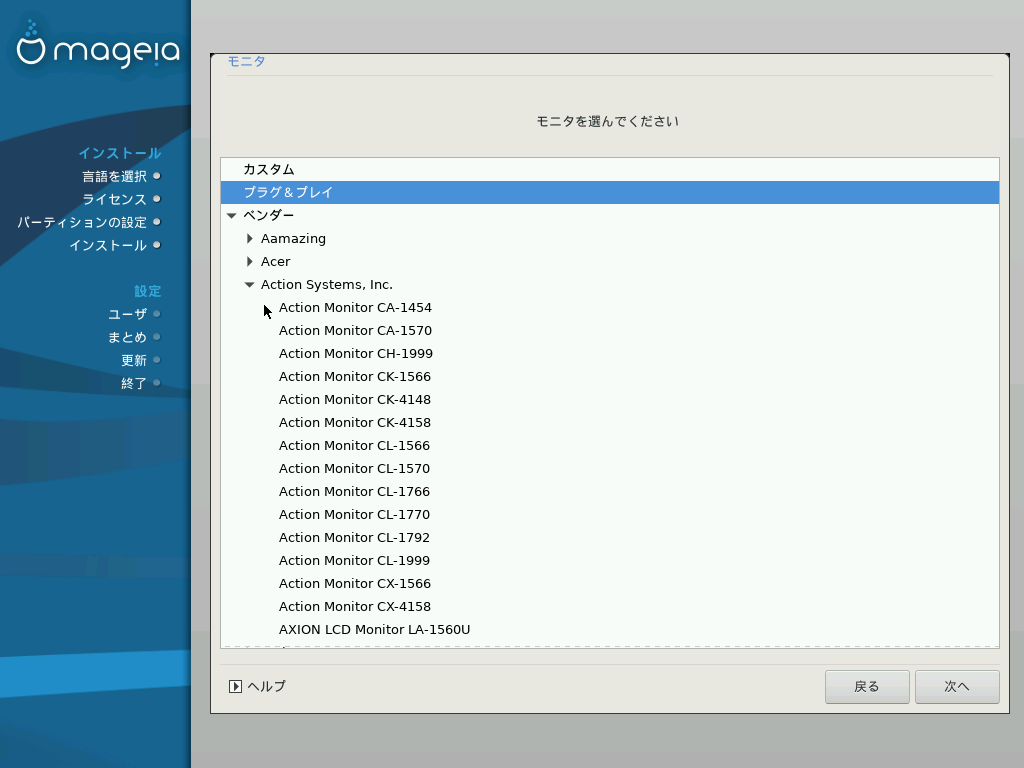This screenshot has height=768, width=1024.
Task: Pick Action Monitor CK-1566
Action: point(355,377)
